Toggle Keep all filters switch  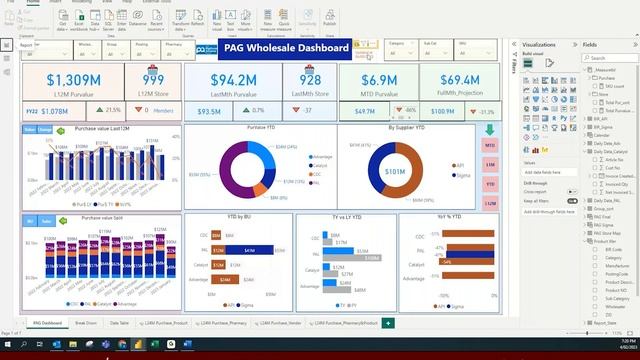coord(572,201)
